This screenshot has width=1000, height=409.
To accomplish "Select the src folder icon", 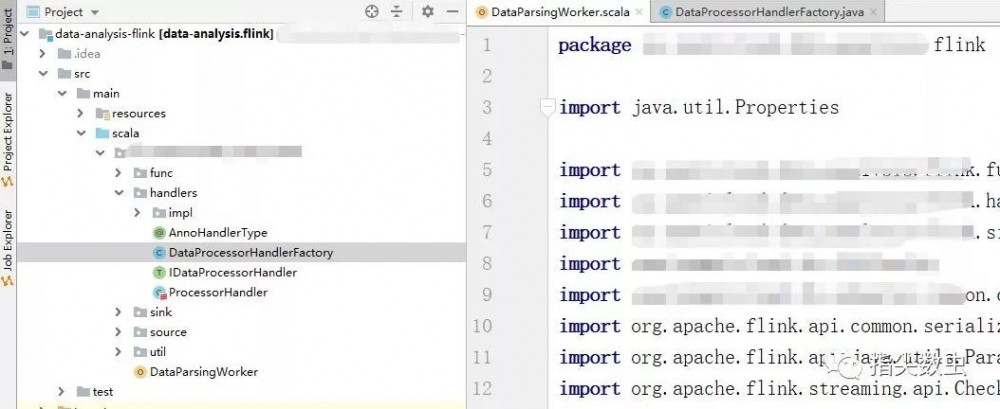I will 64,73.
